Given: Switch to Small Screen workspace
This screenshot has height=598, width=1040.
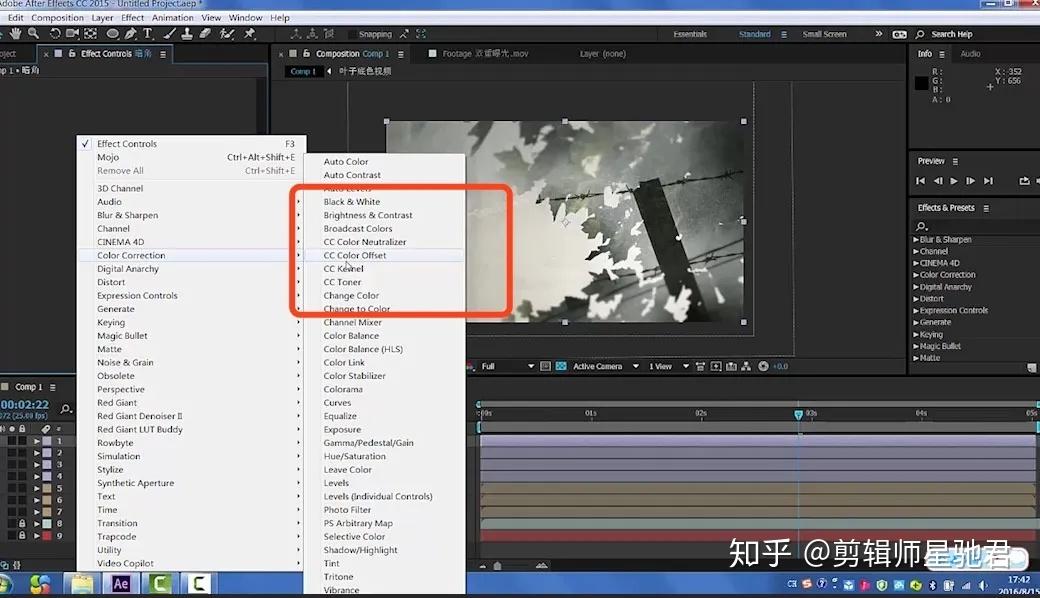Looking at the screenshot, I should tap(824, 34).
